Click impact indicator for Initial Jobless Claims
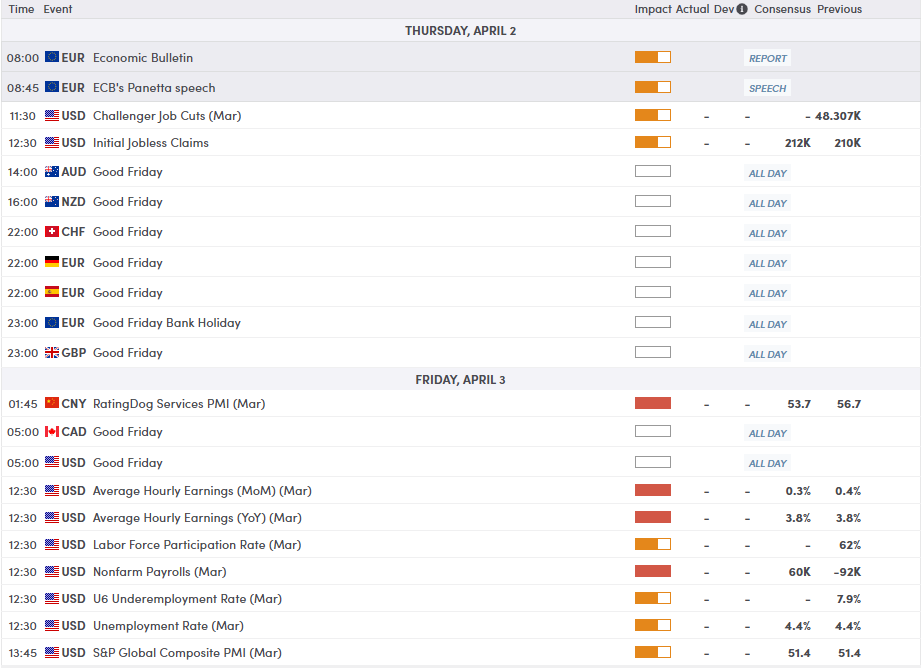The image size is (921, 668). click(x=653, y=142)
